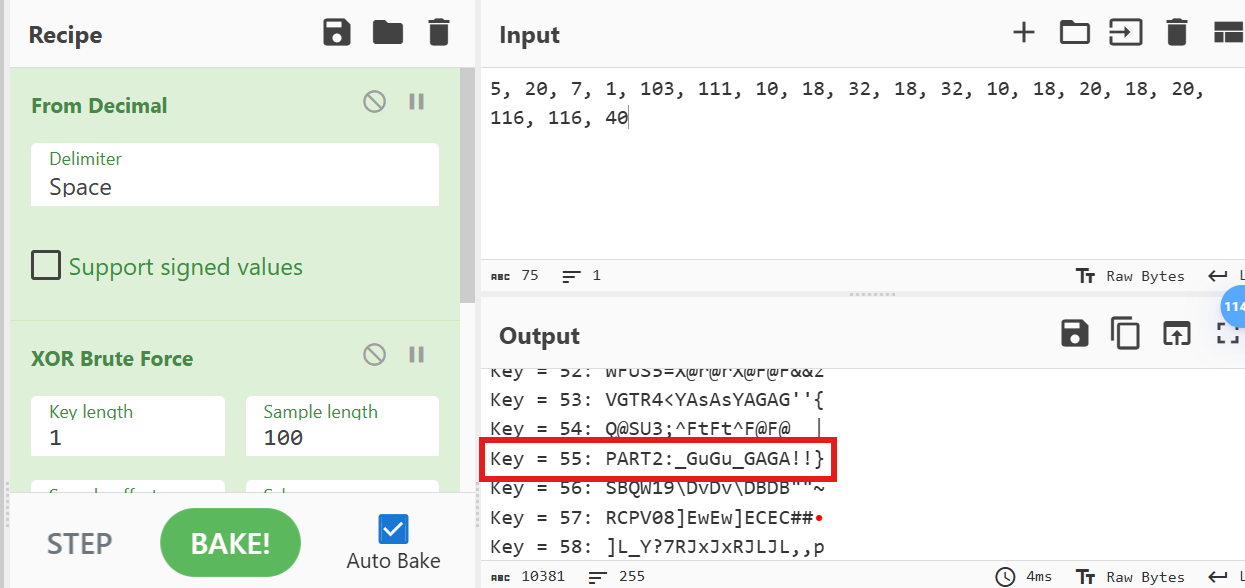
Task: Open a folder as input
Action: tap(1075, 33)
